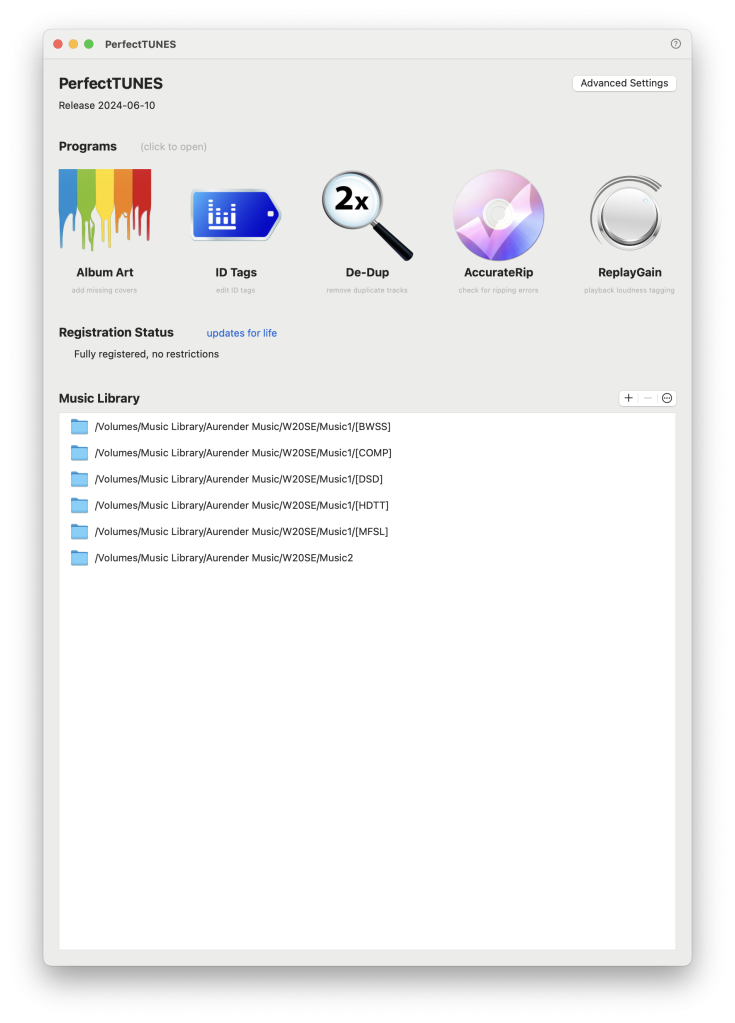
Task: Launch the AccurateRip disc icon
Action: [x=498, y=215]
